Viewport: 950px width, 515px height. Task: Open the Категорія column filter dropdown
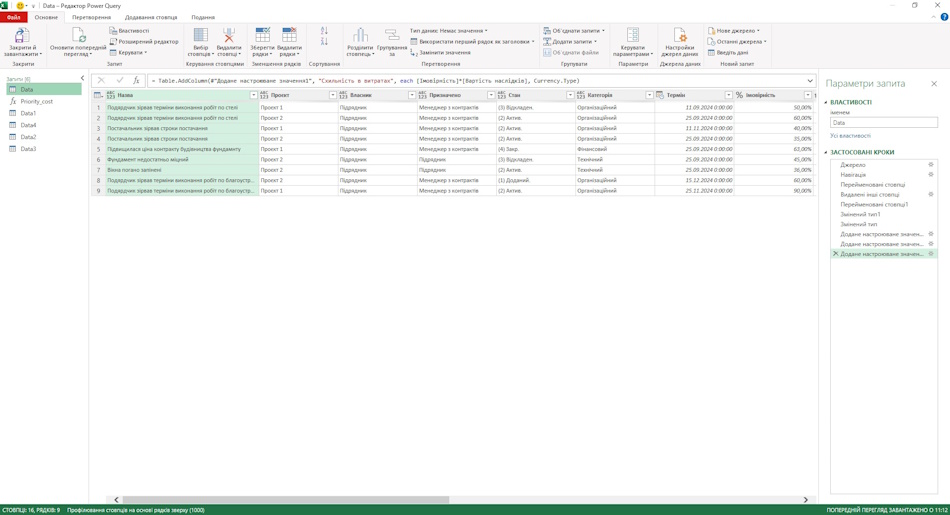click(x=649, y=95)
